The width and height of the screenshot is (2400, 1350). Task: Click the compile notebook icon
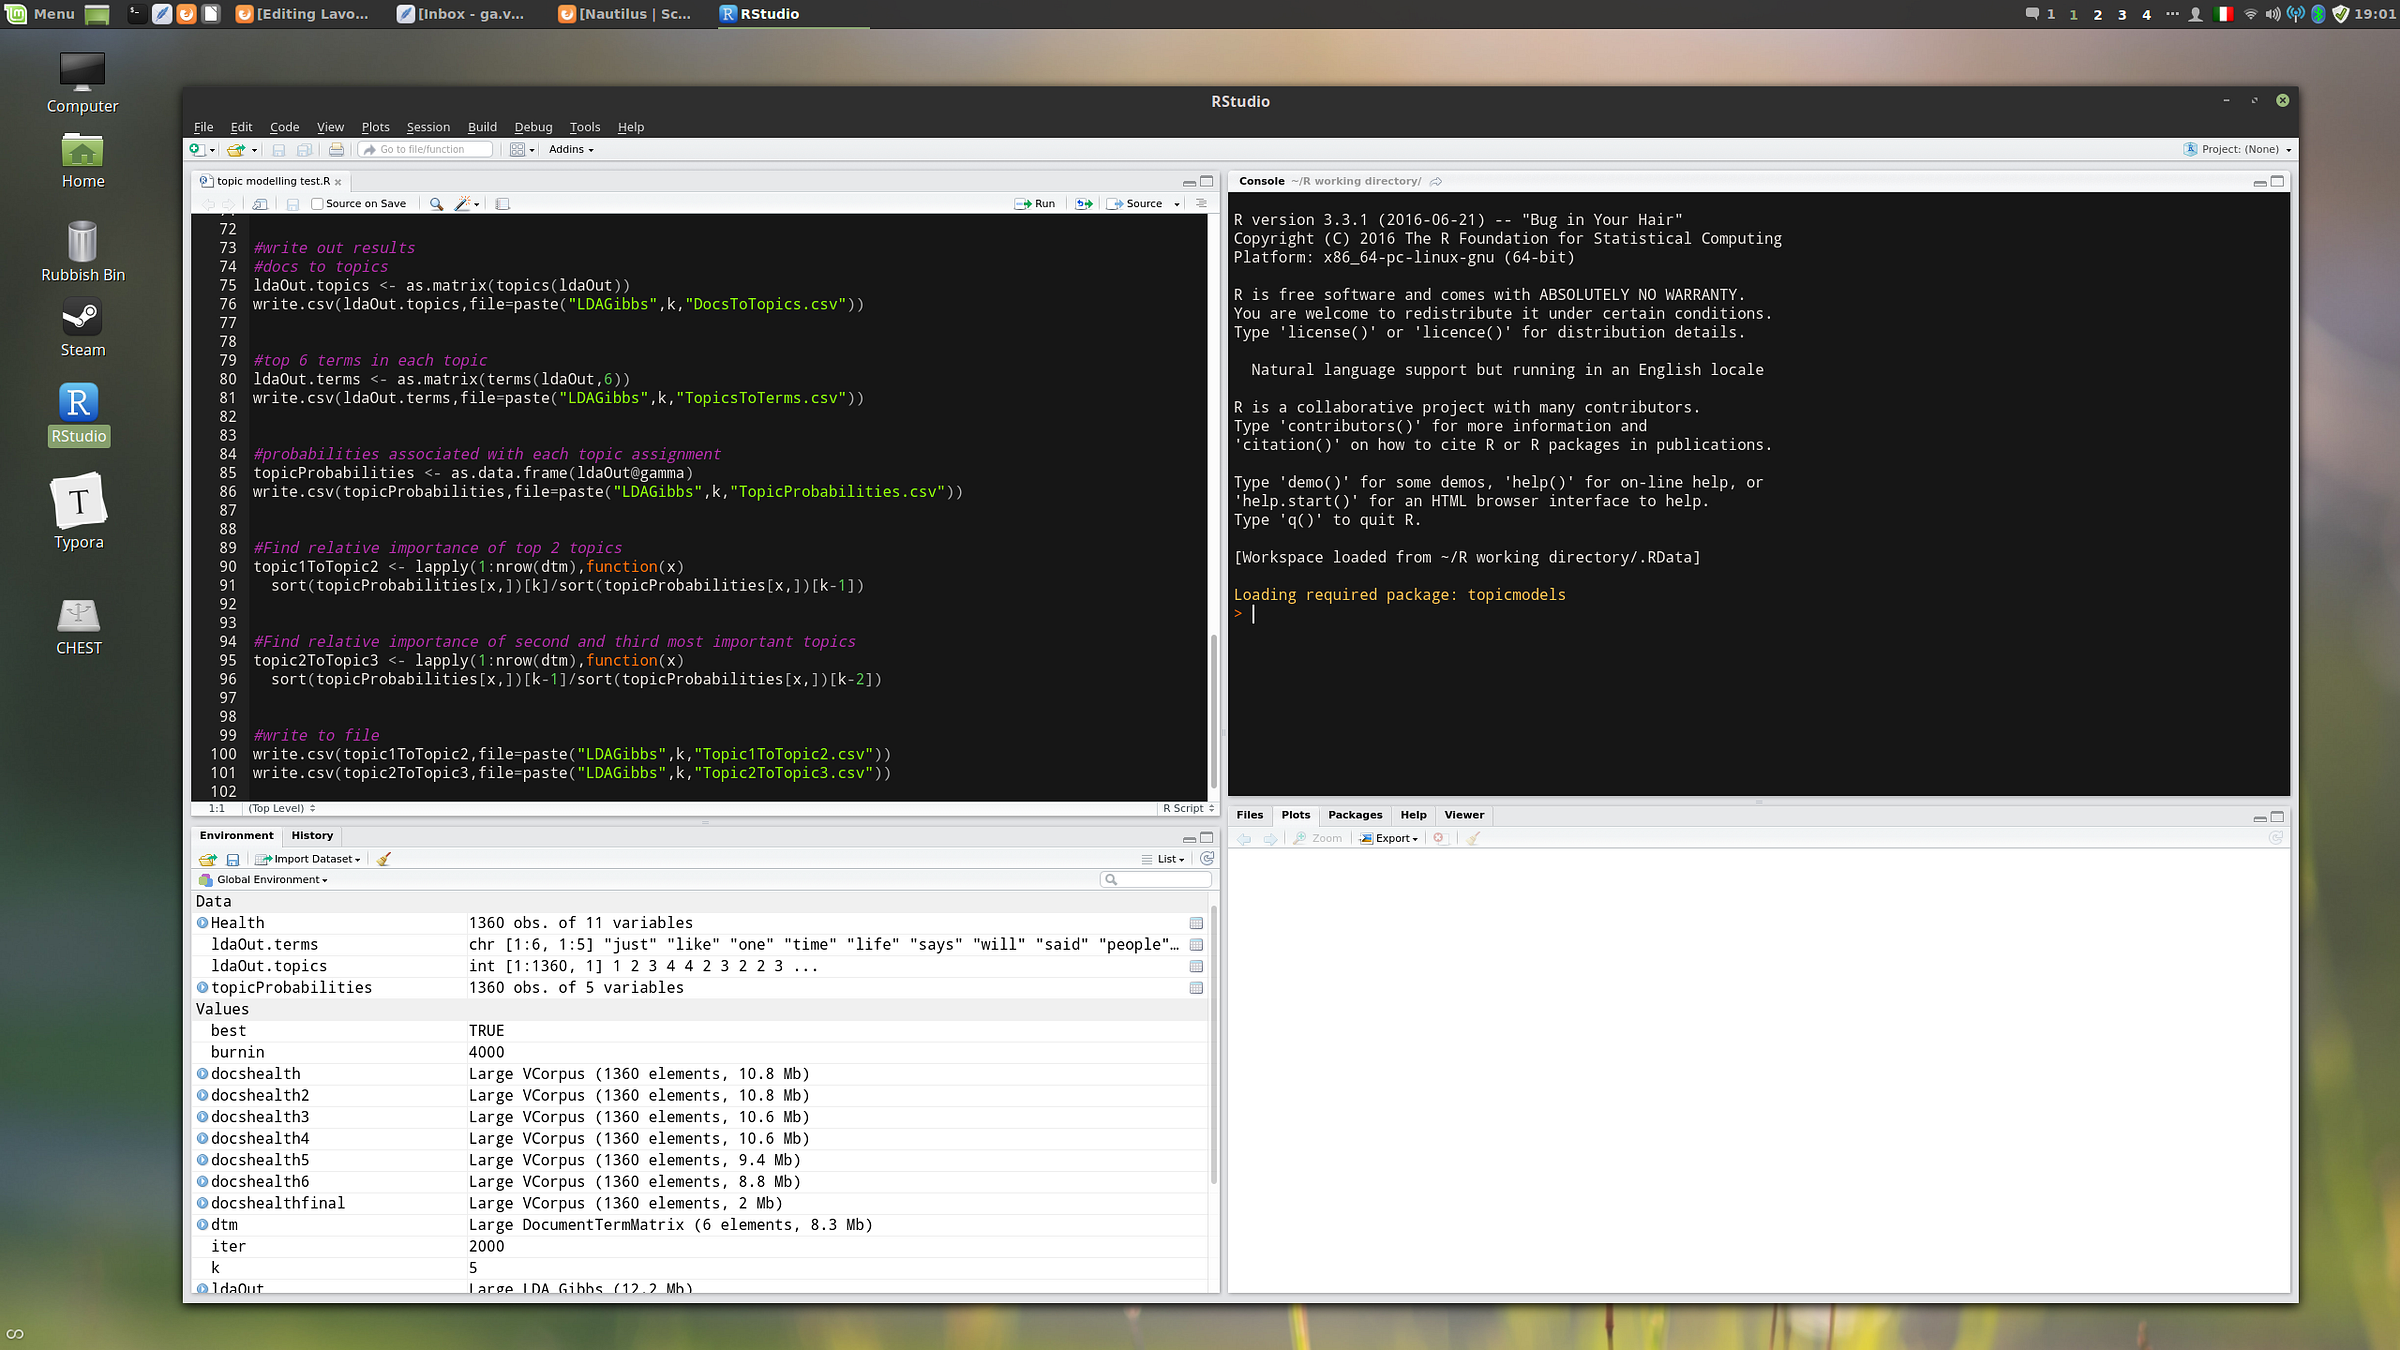(503, 204)
